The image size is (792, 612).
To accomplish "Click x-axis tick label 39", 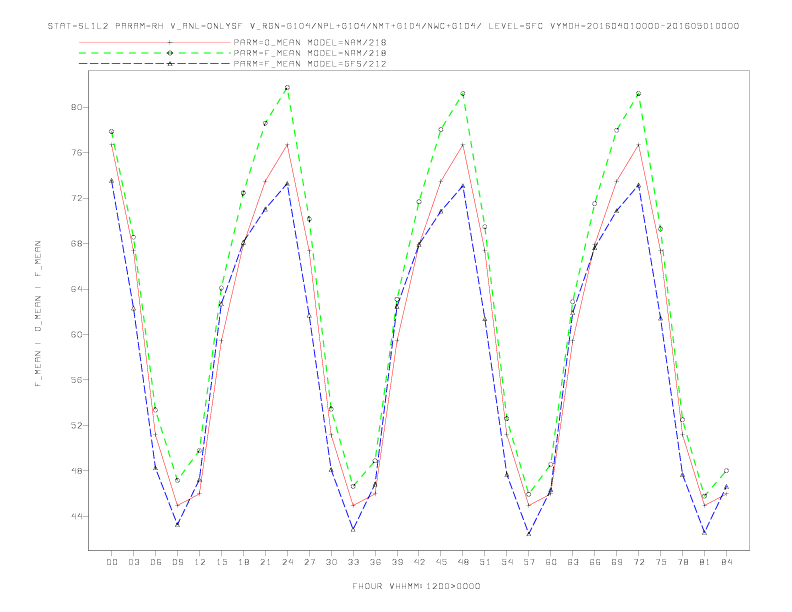I will pyautogui.click(x=397, y=562).
